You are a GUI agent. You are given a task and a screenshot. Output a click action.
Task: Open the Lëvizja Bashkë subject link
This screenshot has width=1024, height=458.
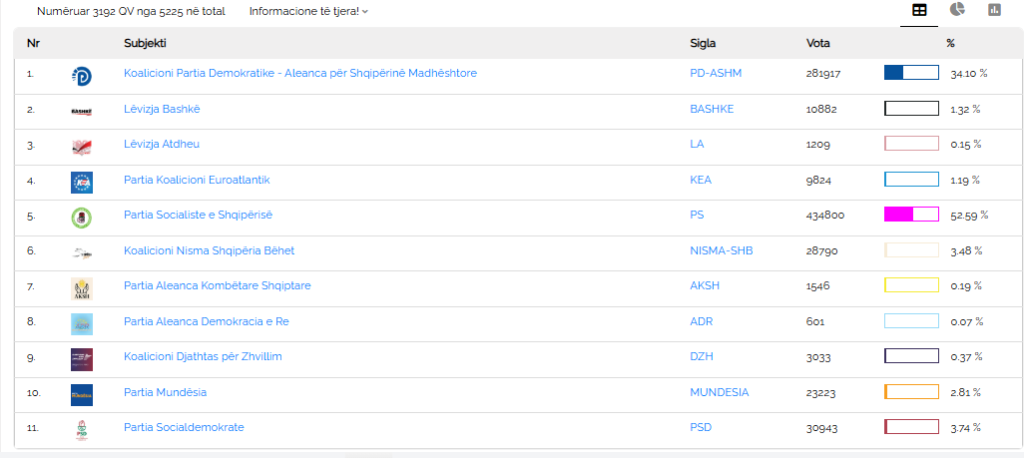pyautogui.click(x=162, y=109)
